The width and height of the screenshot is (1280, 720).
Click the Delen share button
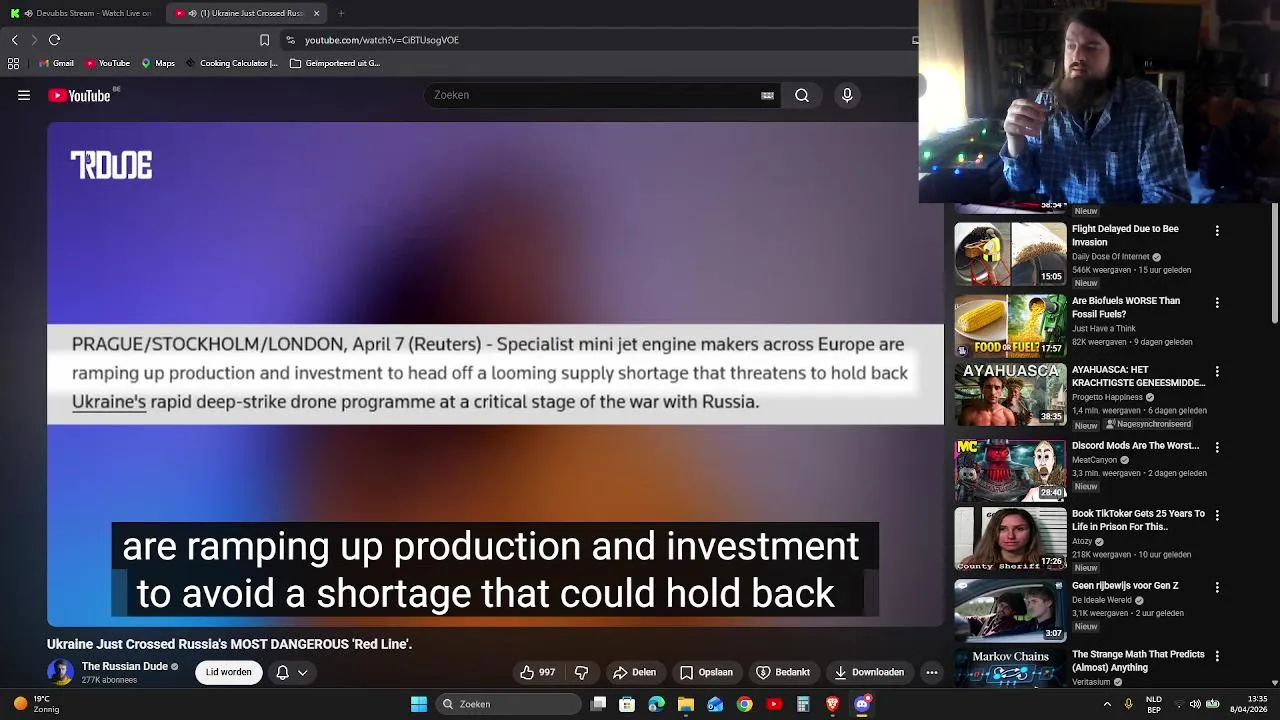[634, 672]
